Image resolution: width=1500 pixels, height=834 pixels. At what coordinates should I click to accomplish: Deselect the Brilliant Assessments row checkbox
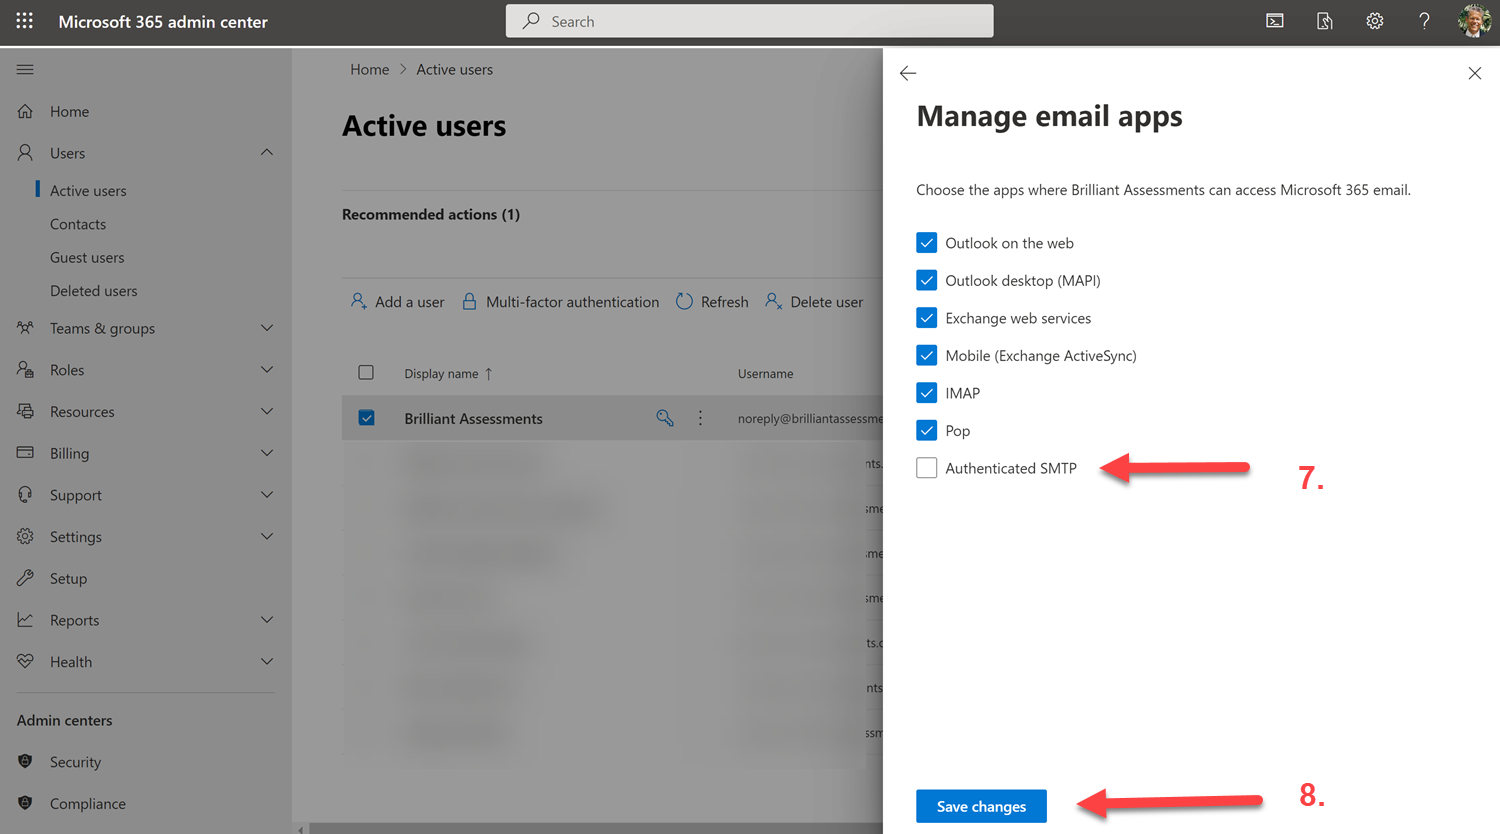(367, 418)
